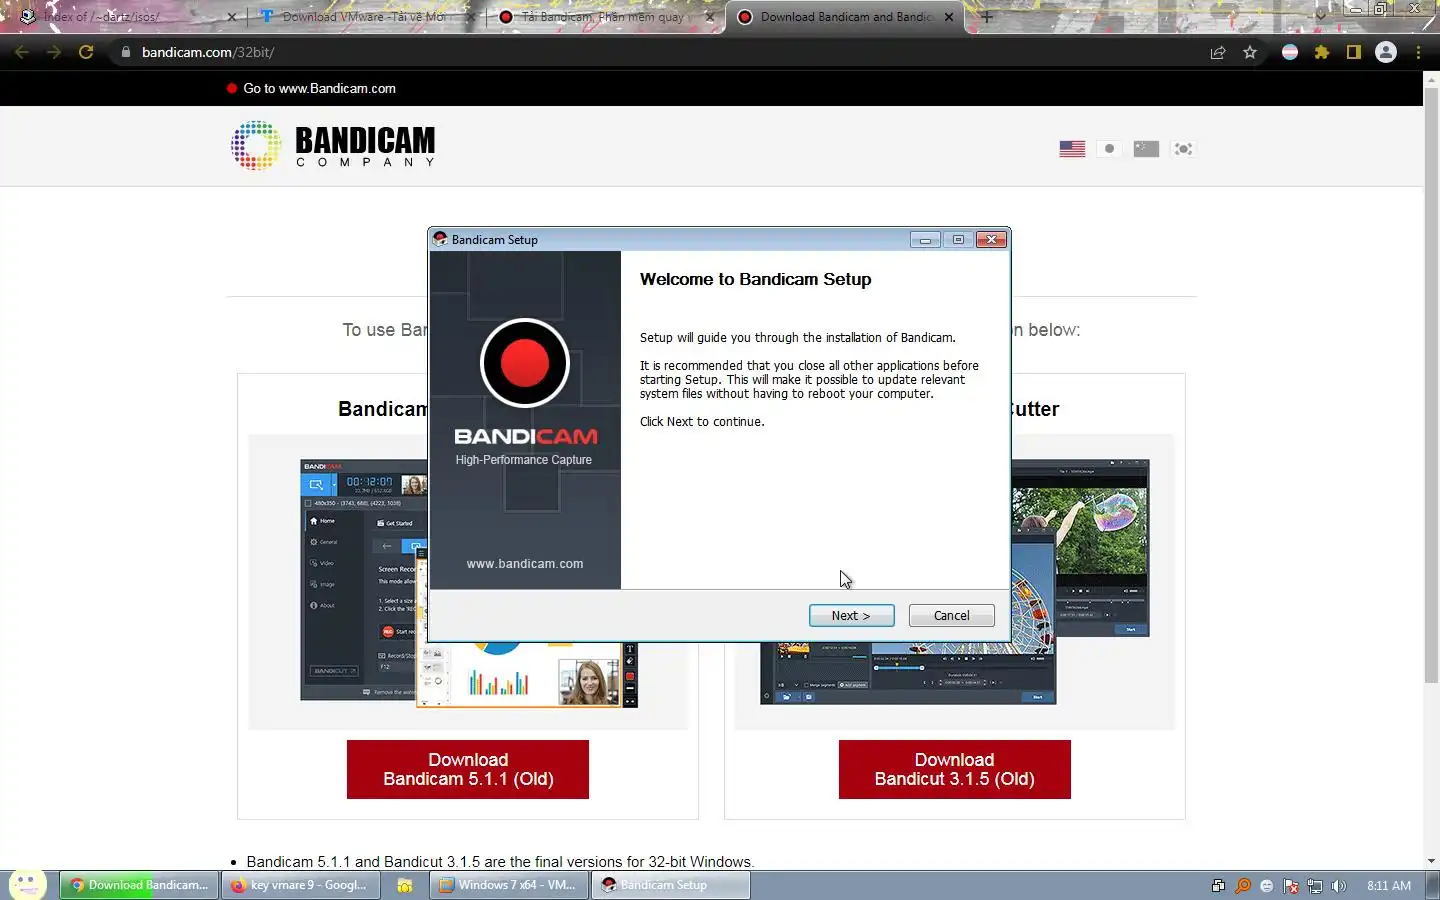This screenshot has width=1440, height=900.
Task: Cancel the Bandicam Setup wizard
Action: coord(951,616)
